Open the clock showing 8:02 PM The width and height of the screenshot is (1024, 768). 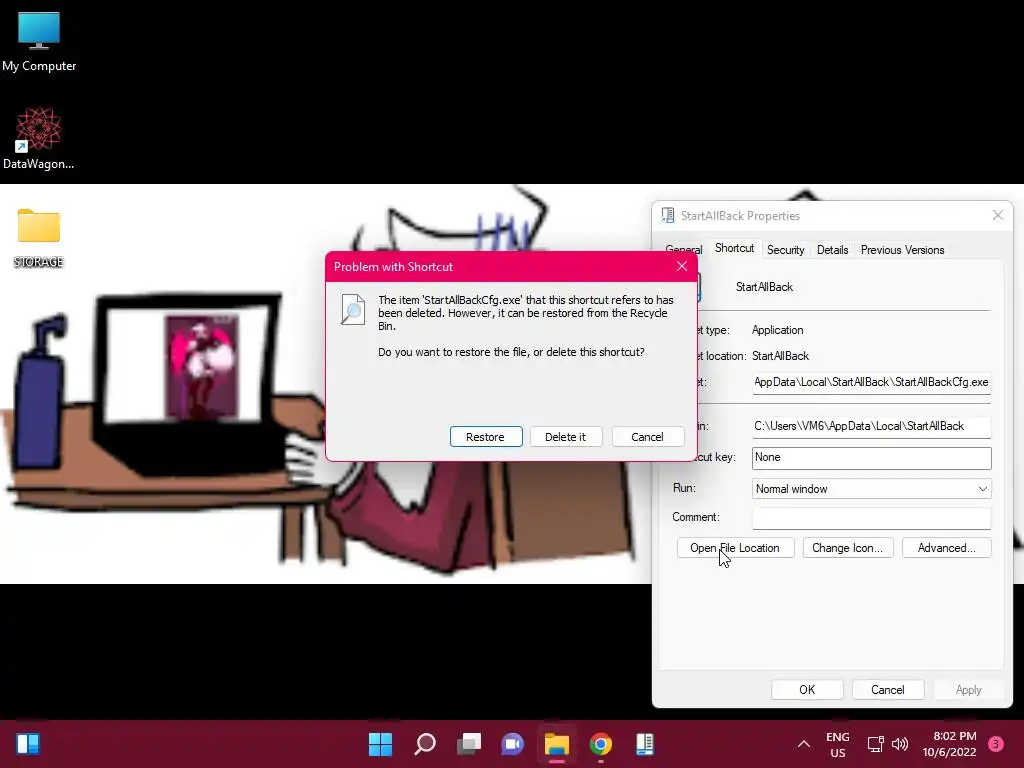(x=950, y=744)
